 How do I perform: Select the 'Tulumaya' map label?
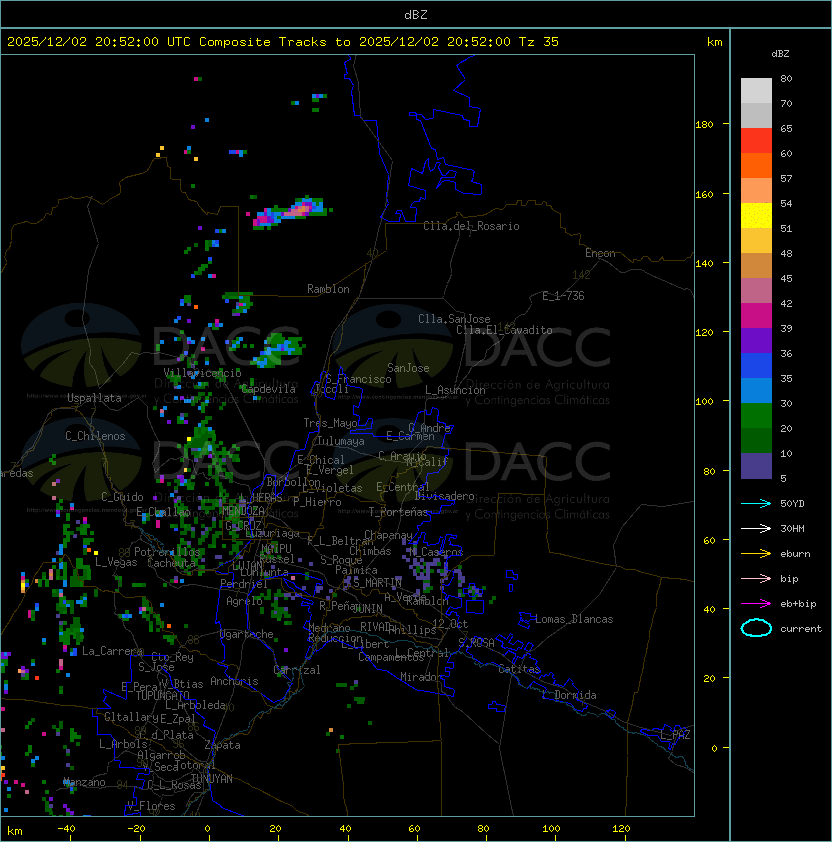click(x=341, y=441)
